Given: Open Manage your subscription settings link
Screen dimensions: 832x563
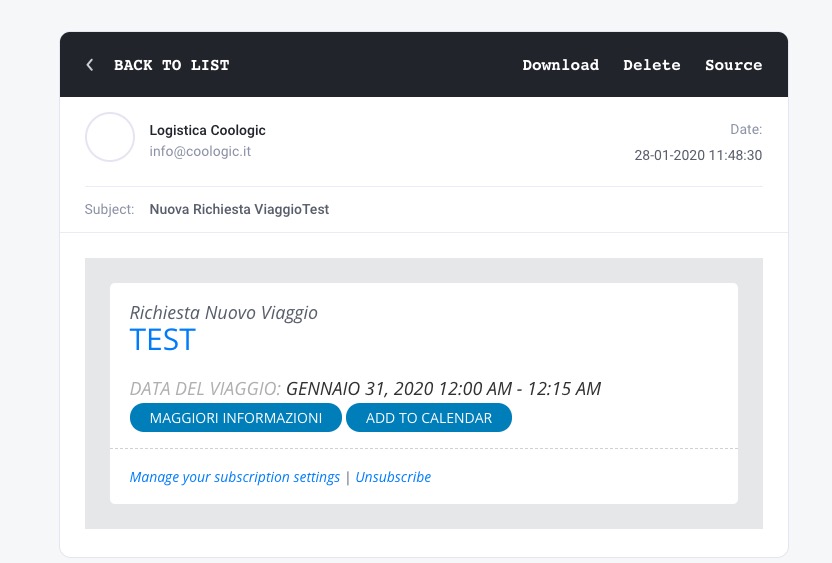Looking at the screenshot, I should [235, 477].
